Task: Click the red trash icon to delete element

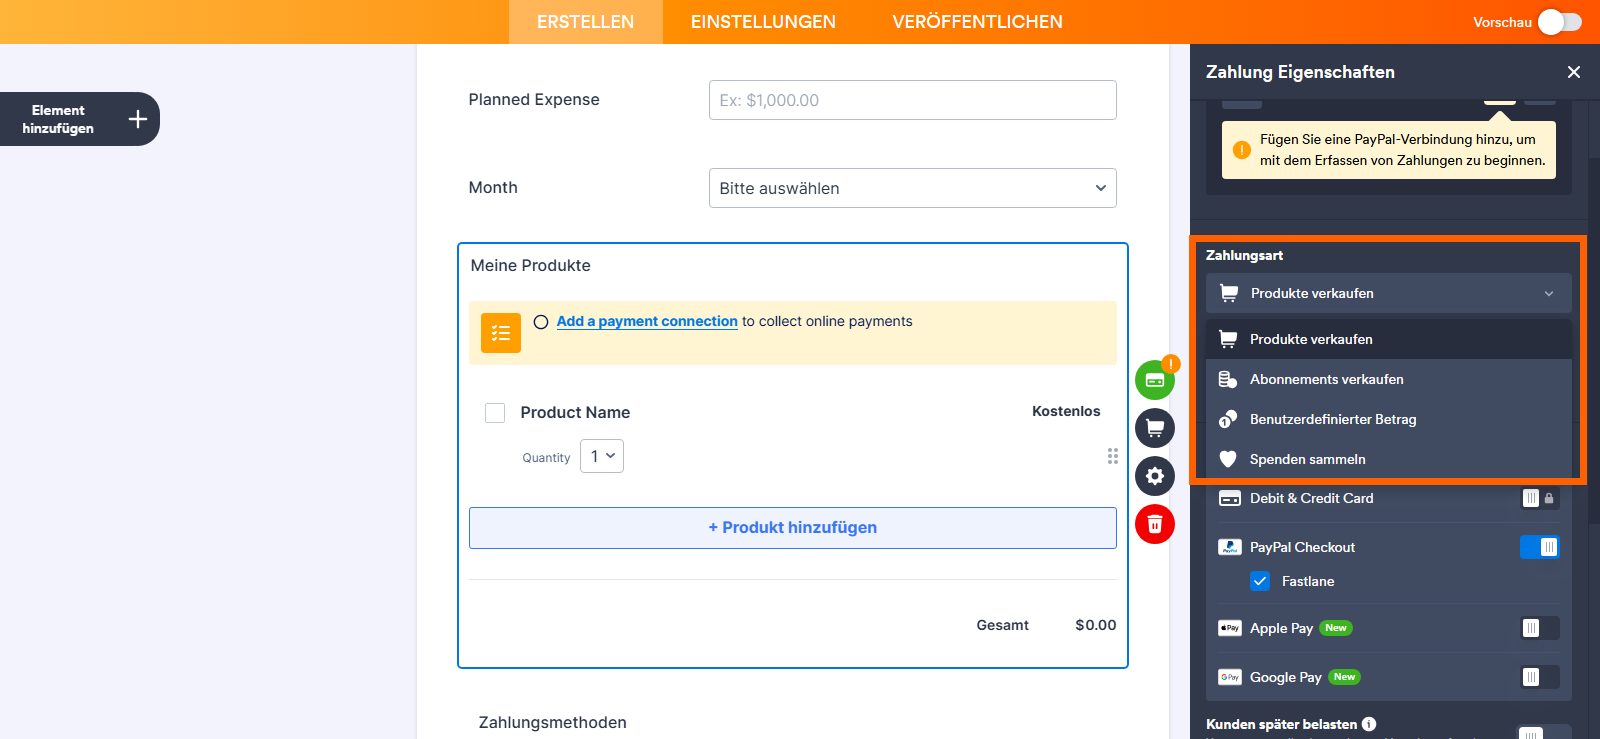Action: click(1154, 524)
